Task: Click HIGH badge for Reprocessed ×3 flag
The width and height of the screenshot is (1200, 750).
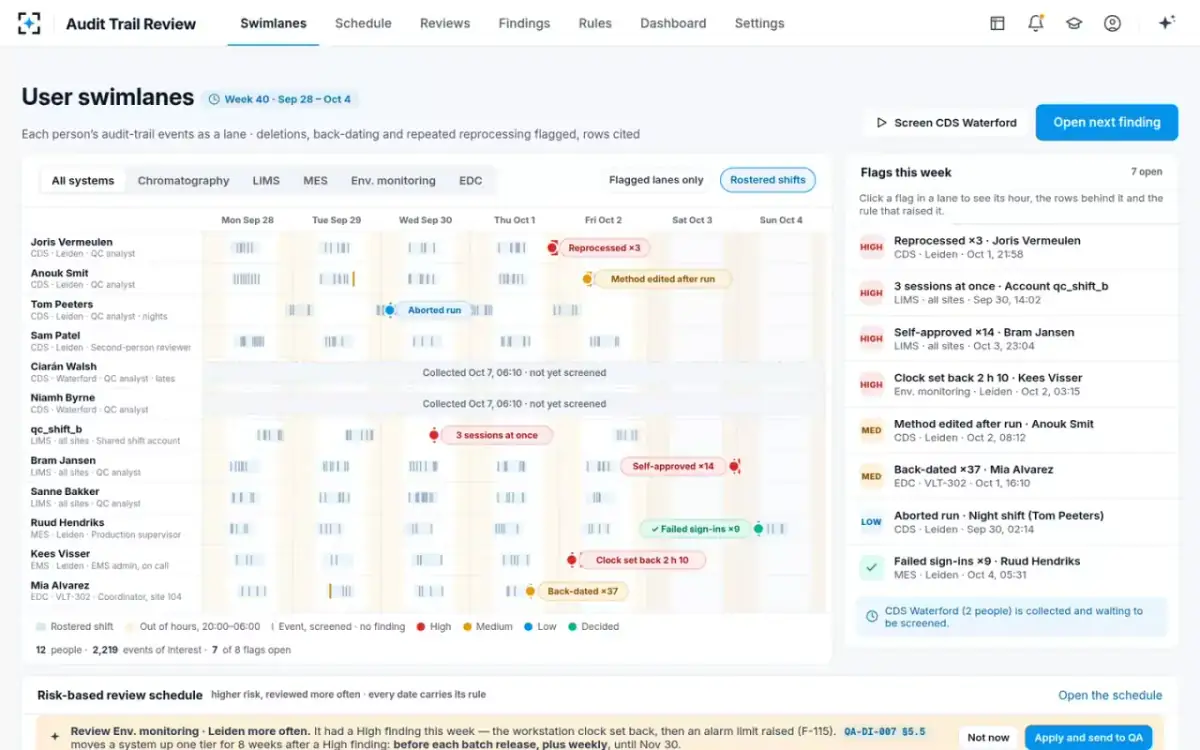Action: coord(871,247)
